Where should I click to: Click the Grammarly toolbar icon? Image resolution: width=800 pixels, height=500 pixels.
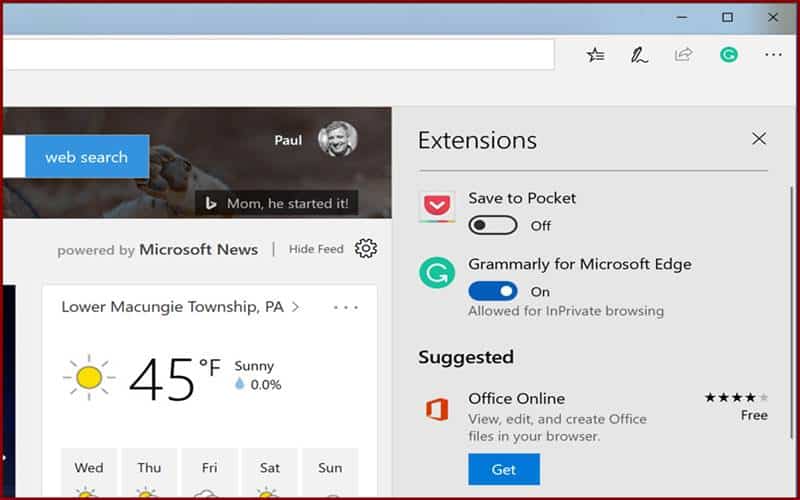tap(729, 55)
